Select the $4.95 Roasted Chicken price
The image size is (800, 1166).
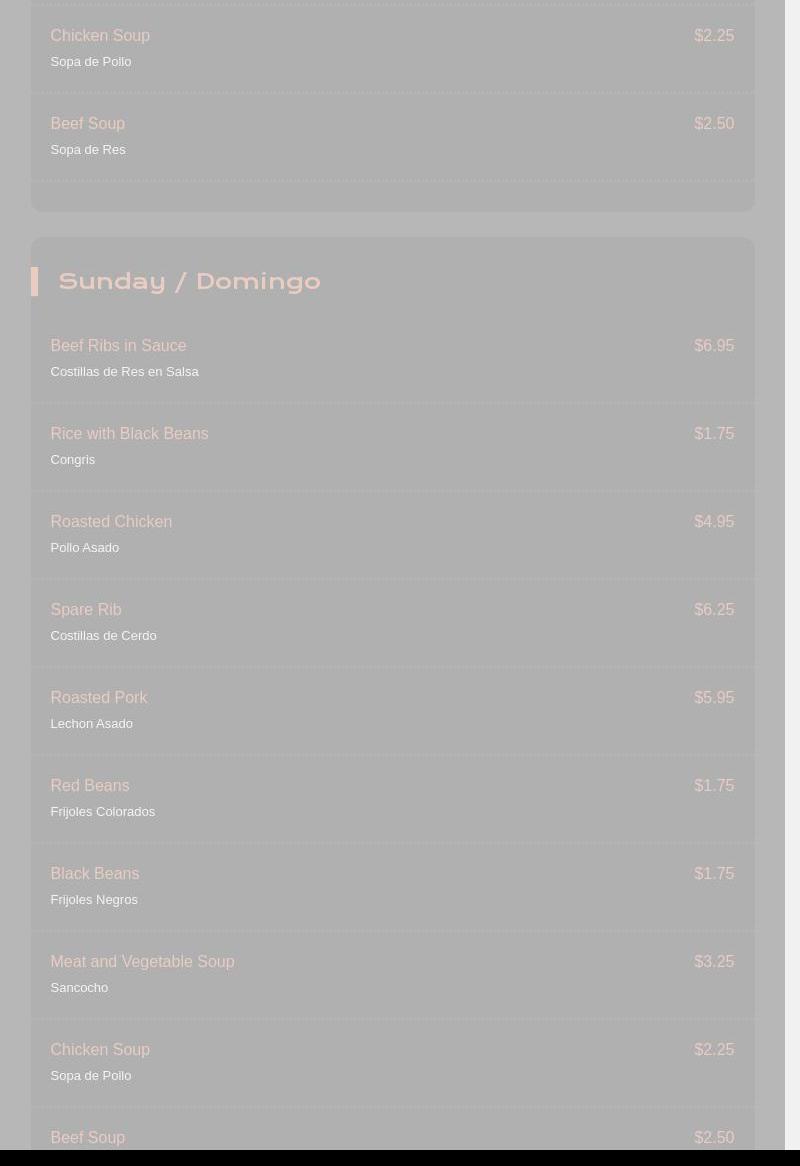click(x=714, y=522)
